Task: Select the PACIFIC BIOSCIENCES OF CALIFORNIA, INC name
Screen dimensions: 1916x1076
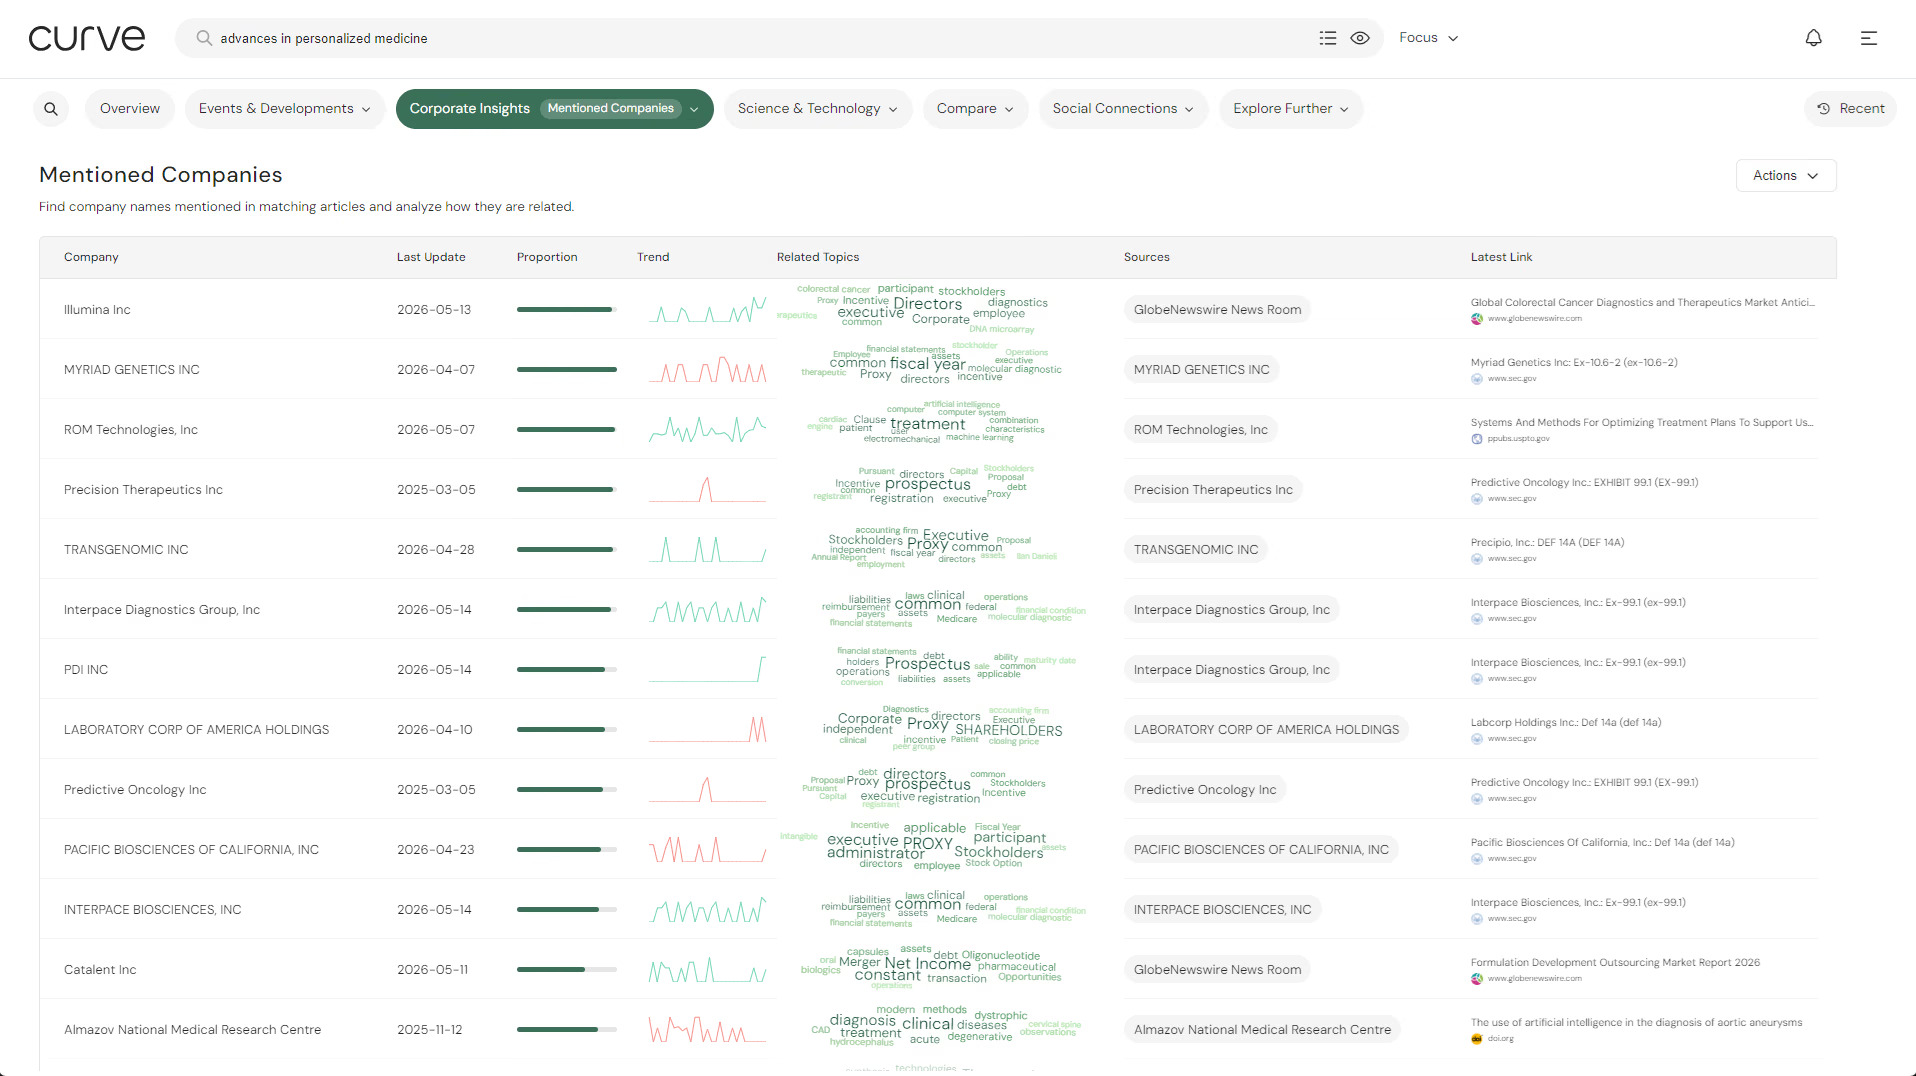Action: point(191,850)
